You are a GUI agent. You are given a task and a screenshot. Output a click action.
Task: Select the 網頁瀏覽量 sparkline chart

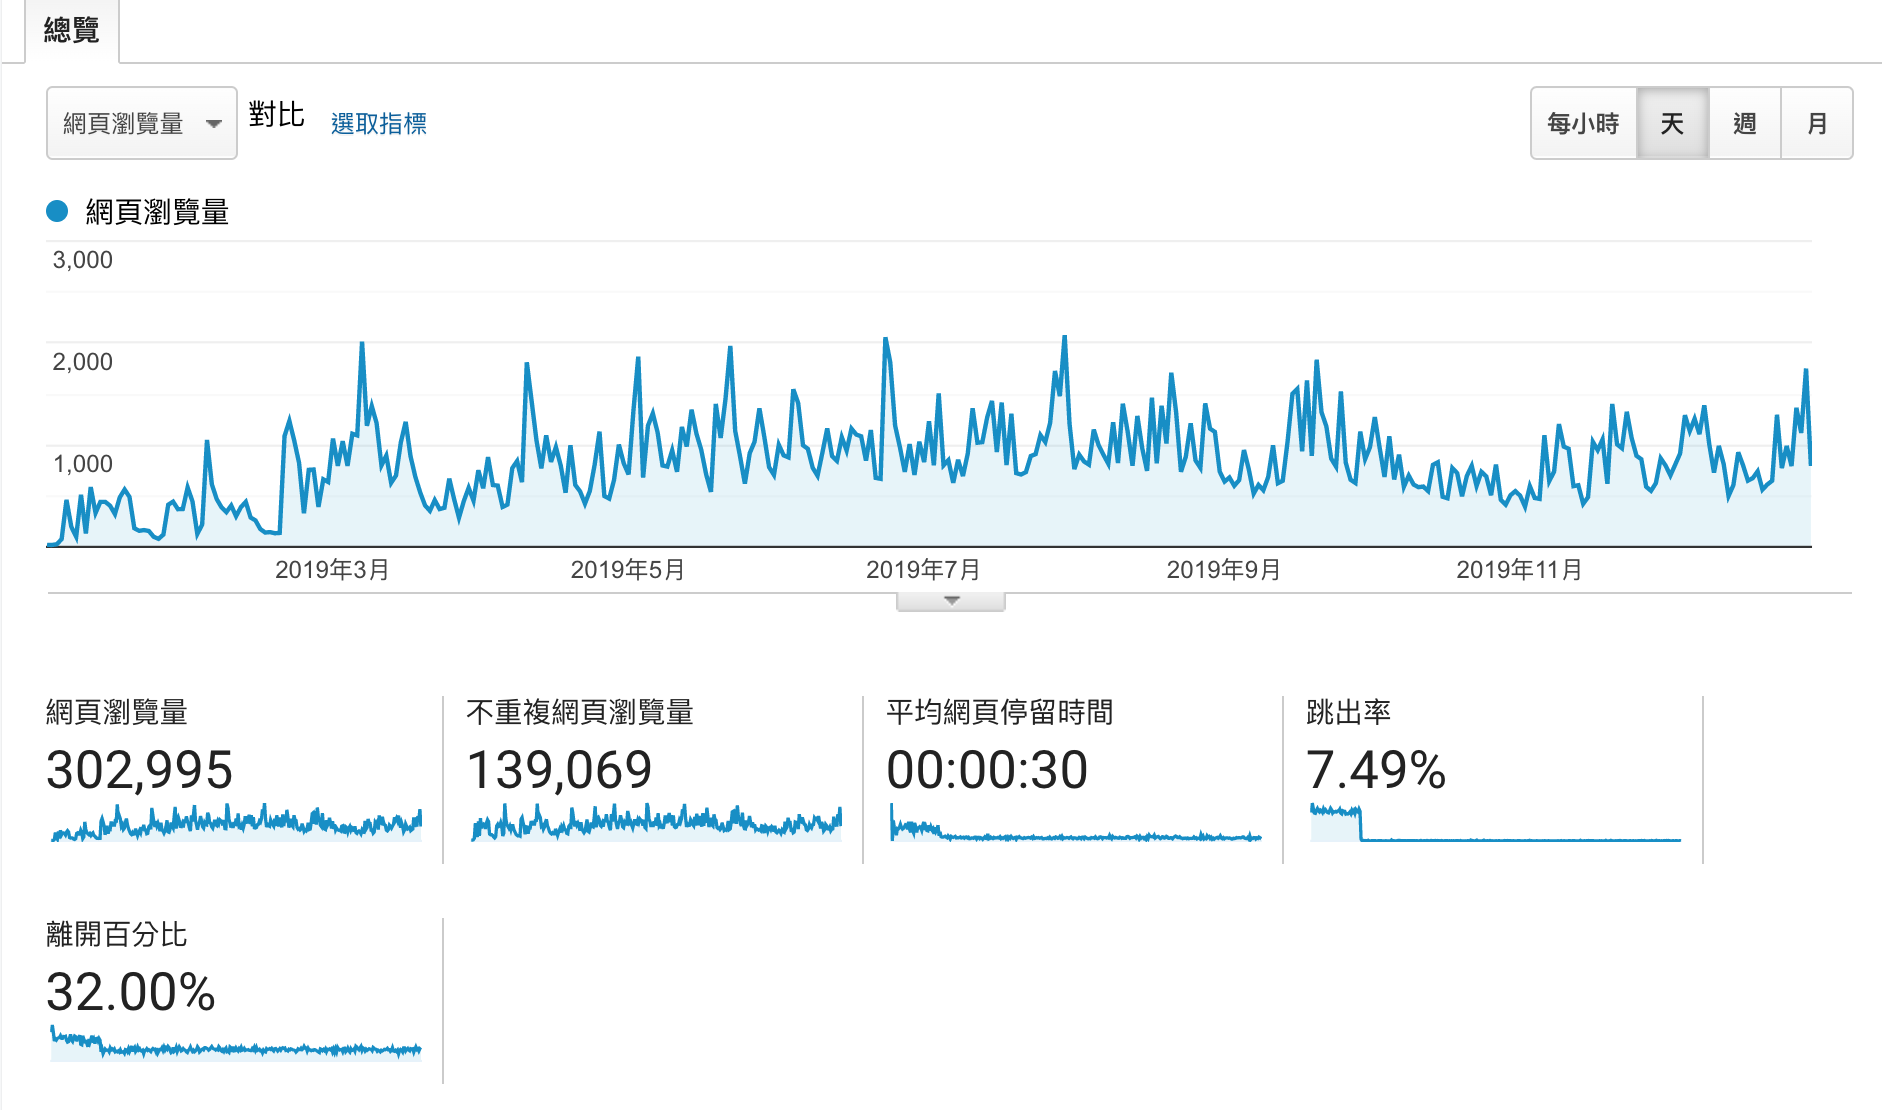[x=236, y=824]
